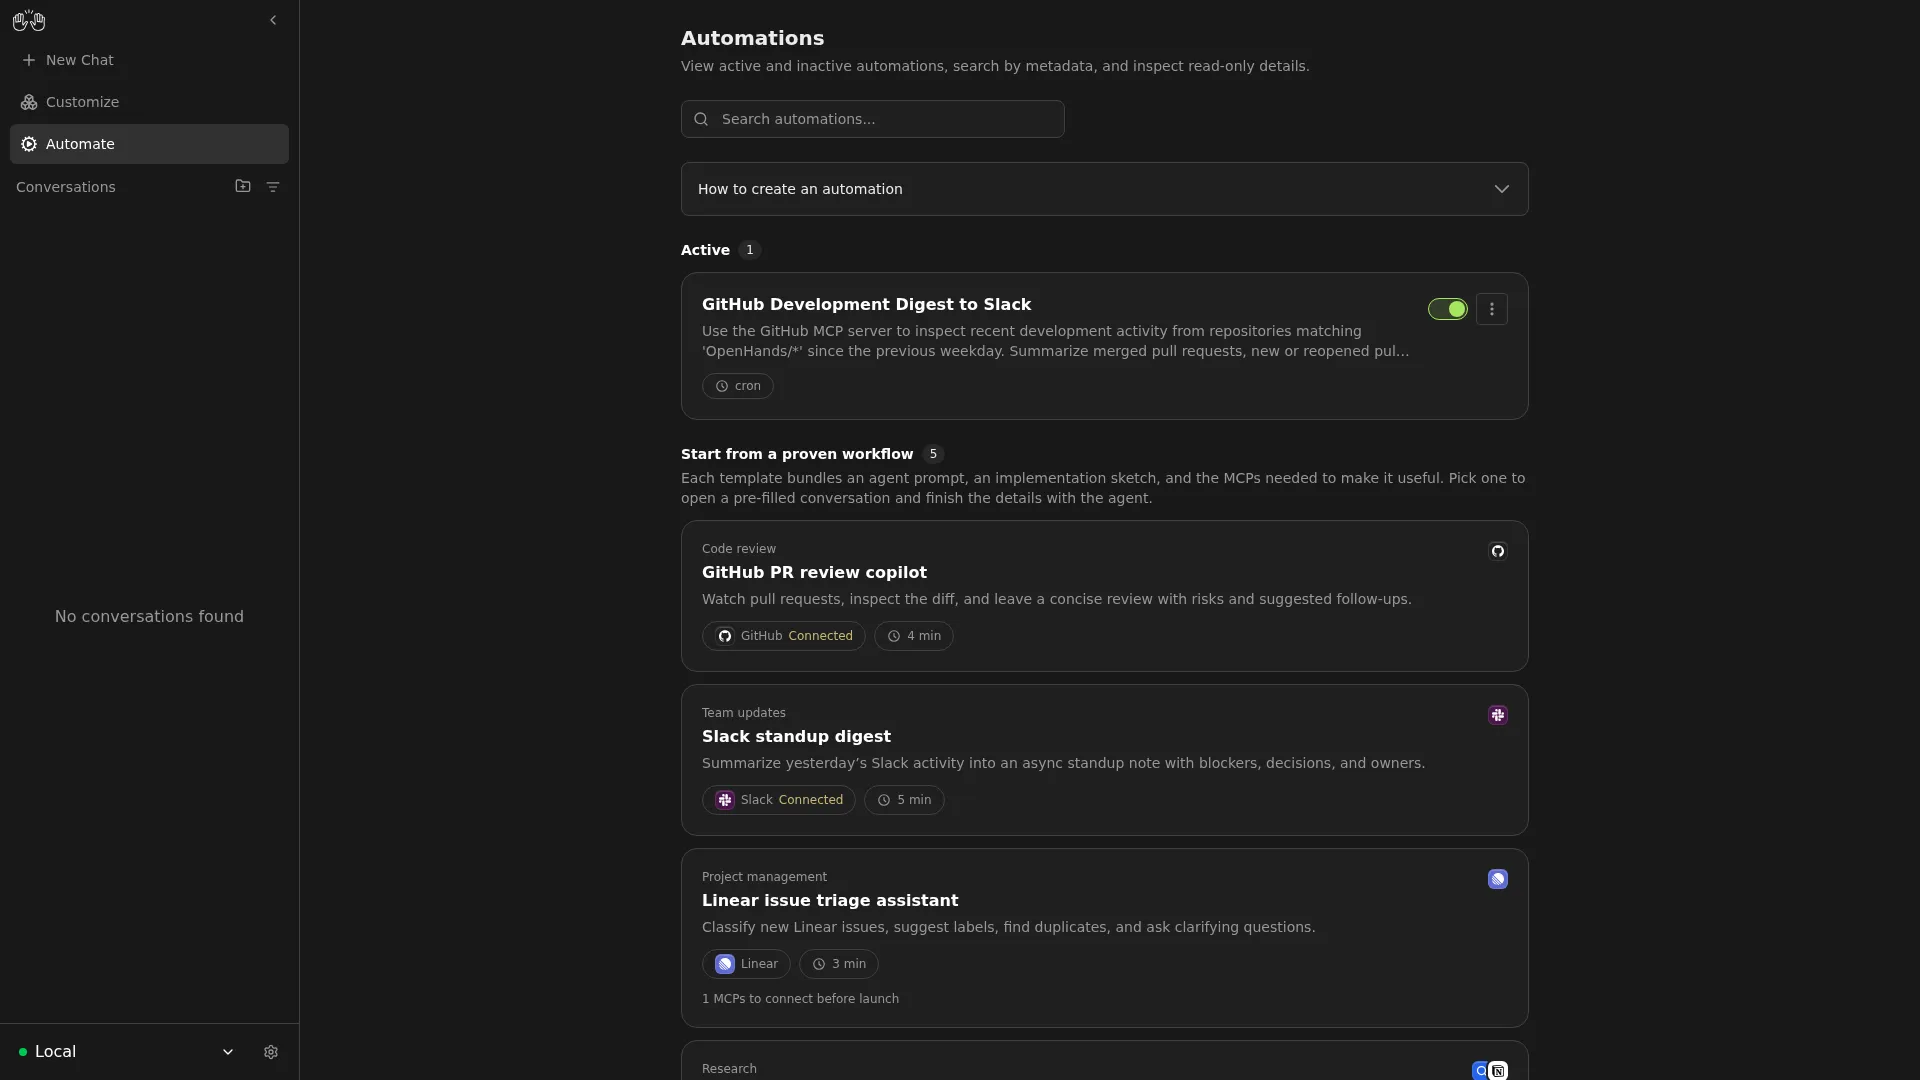Open the Local environment dropdown

(126, 1052)
